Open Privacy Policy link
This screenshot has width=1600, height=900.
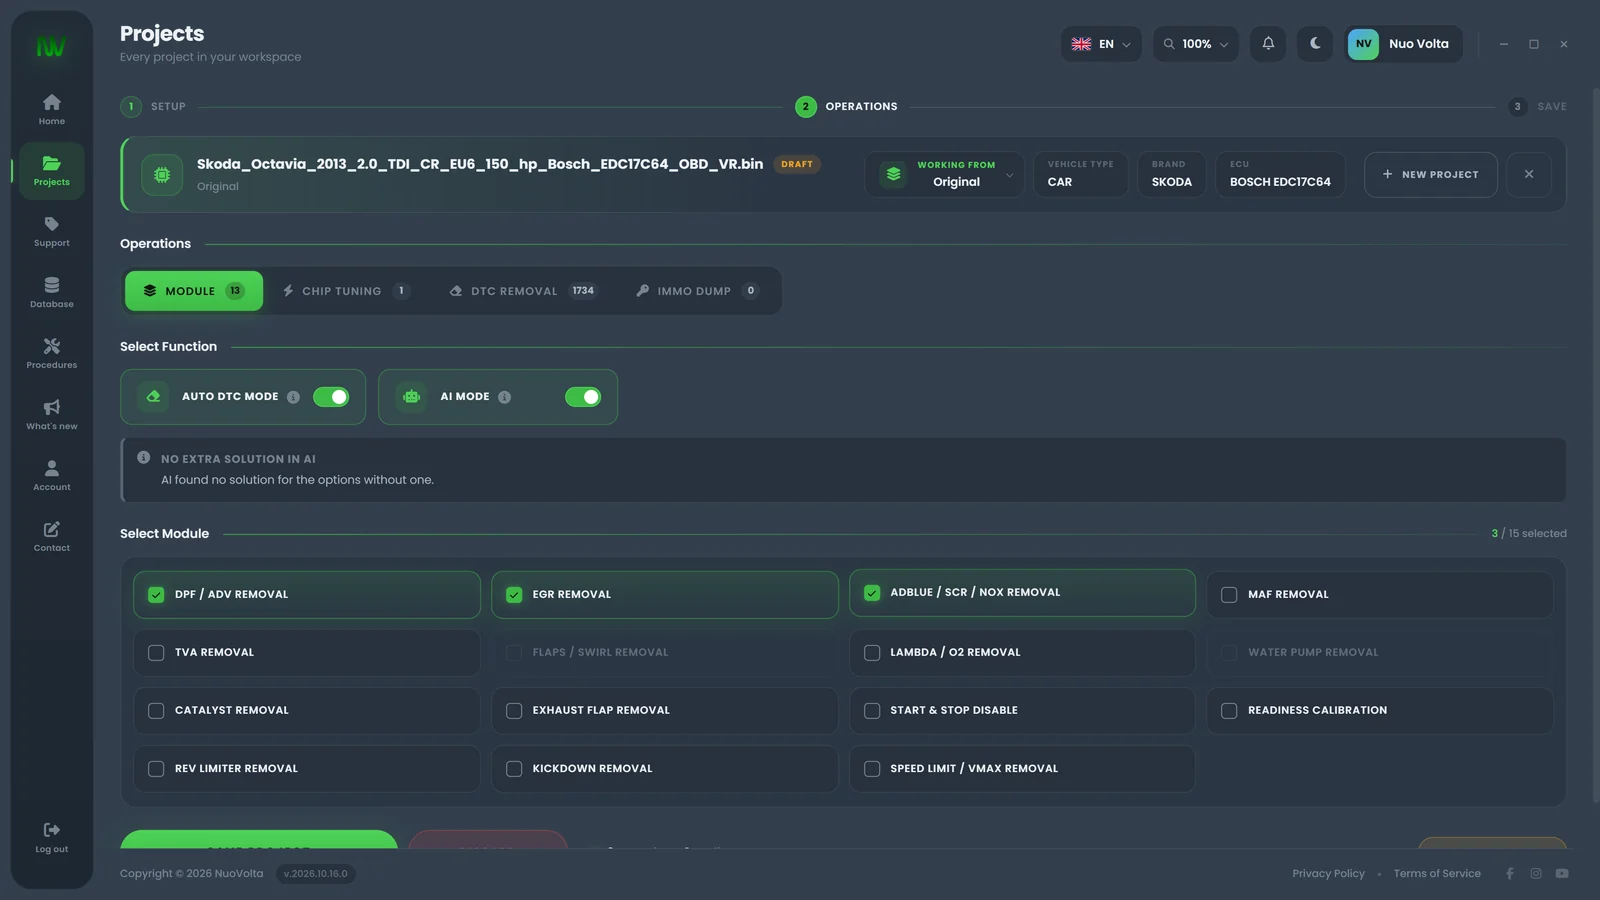coord(1328,874)
